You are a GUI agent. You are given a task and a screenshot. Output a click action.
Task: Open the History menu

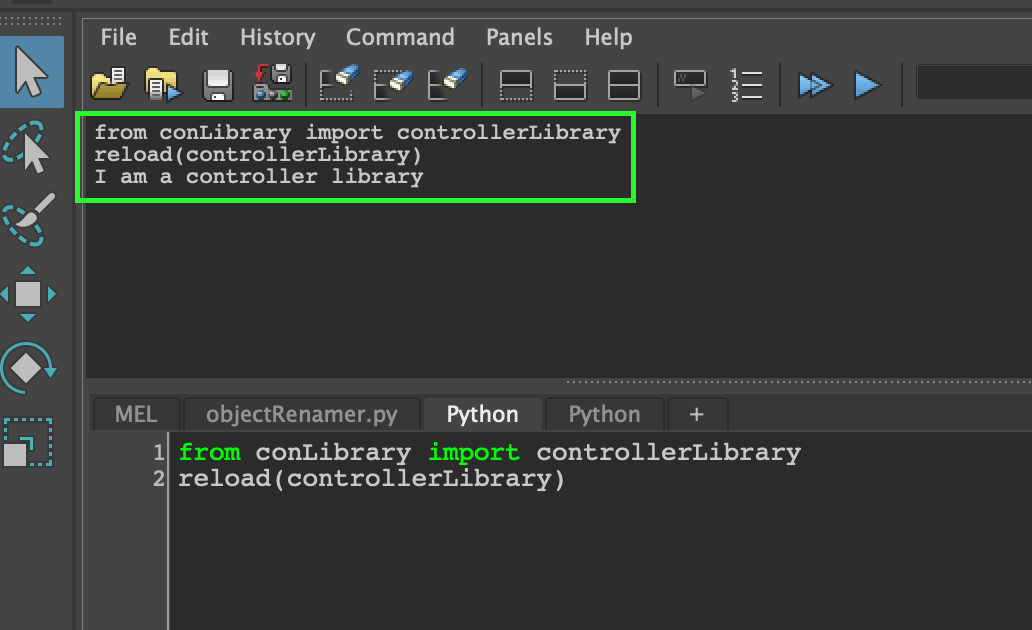coord(277,38)
